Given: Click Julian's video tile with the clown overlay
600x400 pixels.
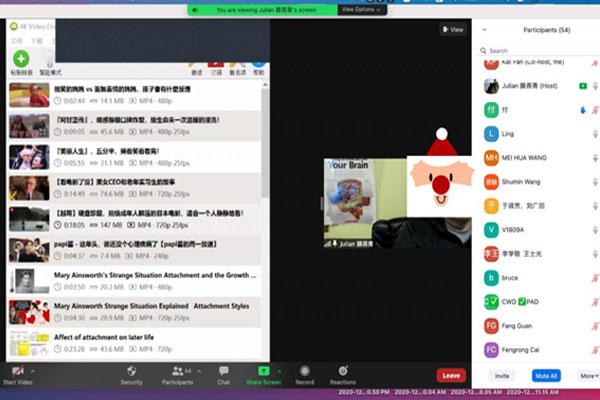Looking at the screenshot, I should click(x=398, y=203).
